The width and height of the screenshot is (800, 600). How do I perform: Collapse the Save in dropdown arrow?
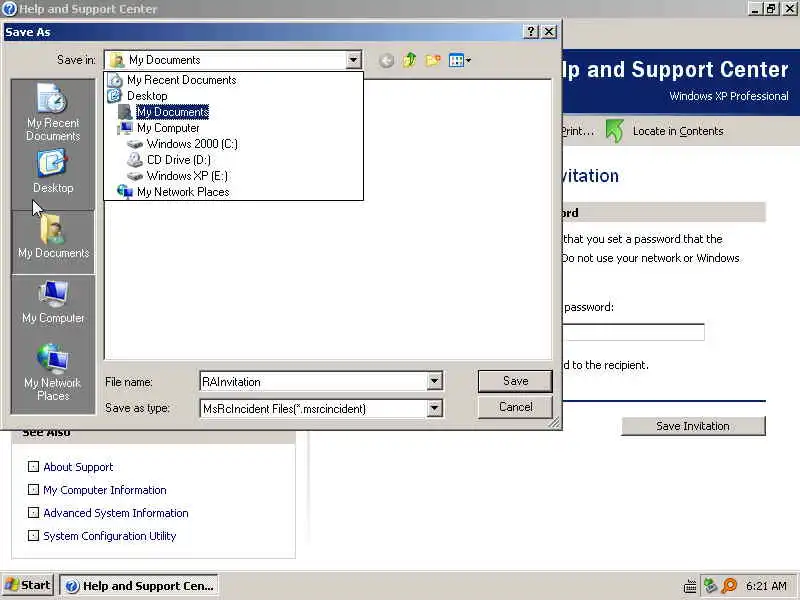(353, 60)
